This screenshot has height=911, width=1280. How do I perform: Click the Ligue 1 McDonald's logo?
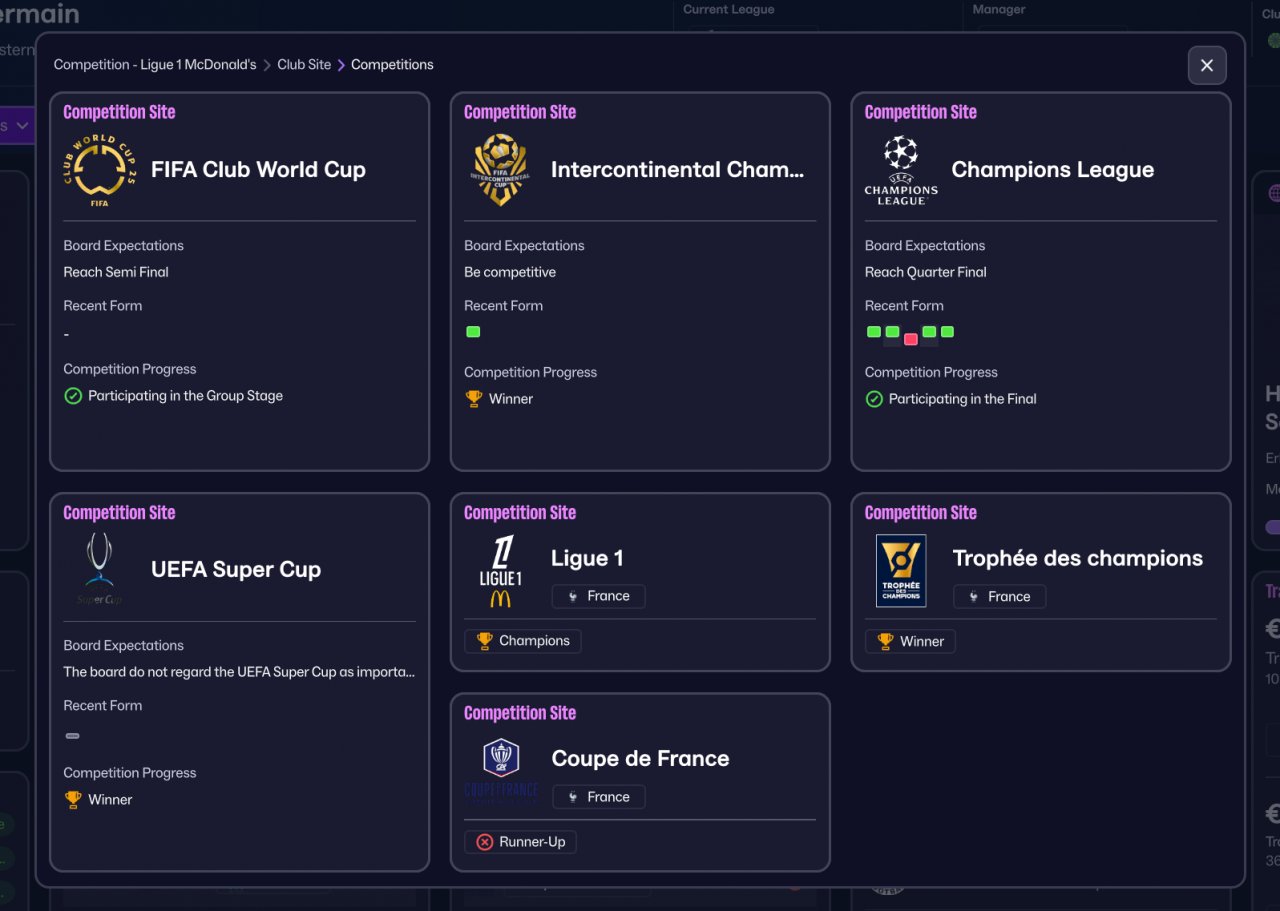point(500,570)
